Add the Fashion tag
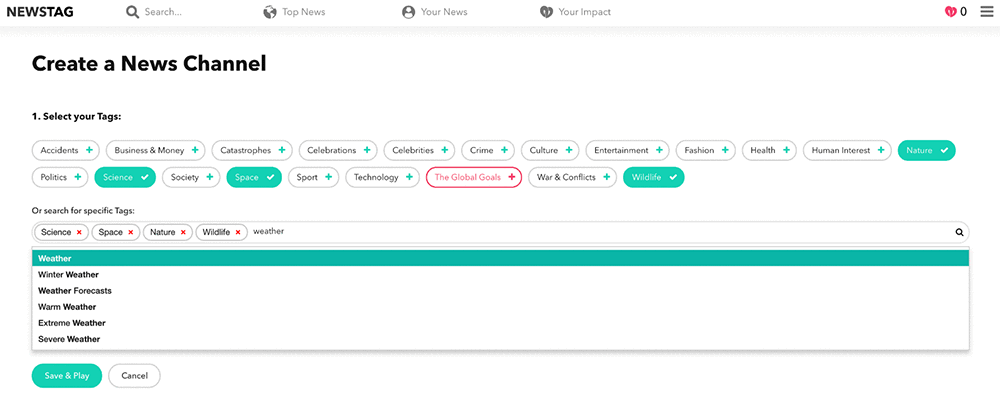1000x400 pixels. [x=706, y=151]
